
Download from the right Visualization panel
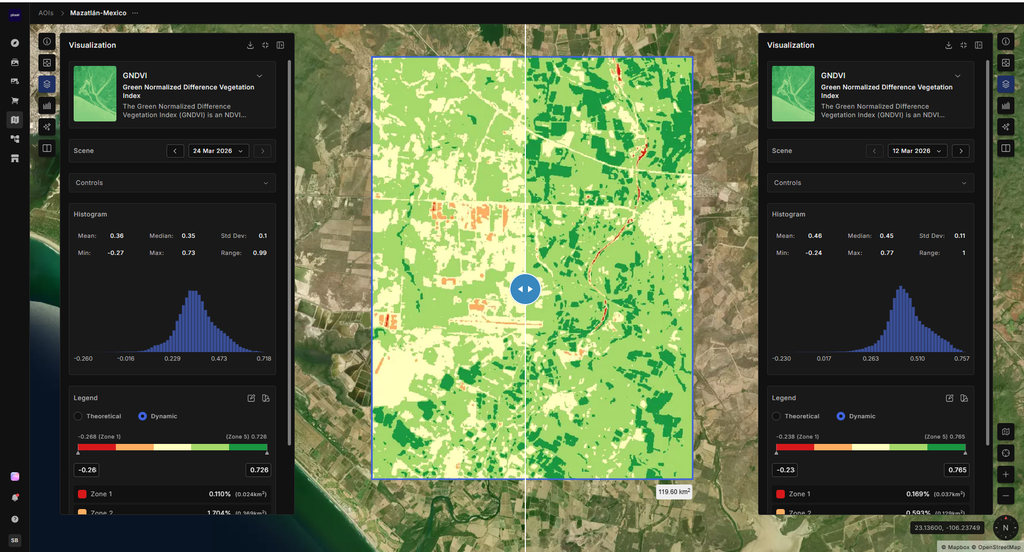click(x=948, y=45)
